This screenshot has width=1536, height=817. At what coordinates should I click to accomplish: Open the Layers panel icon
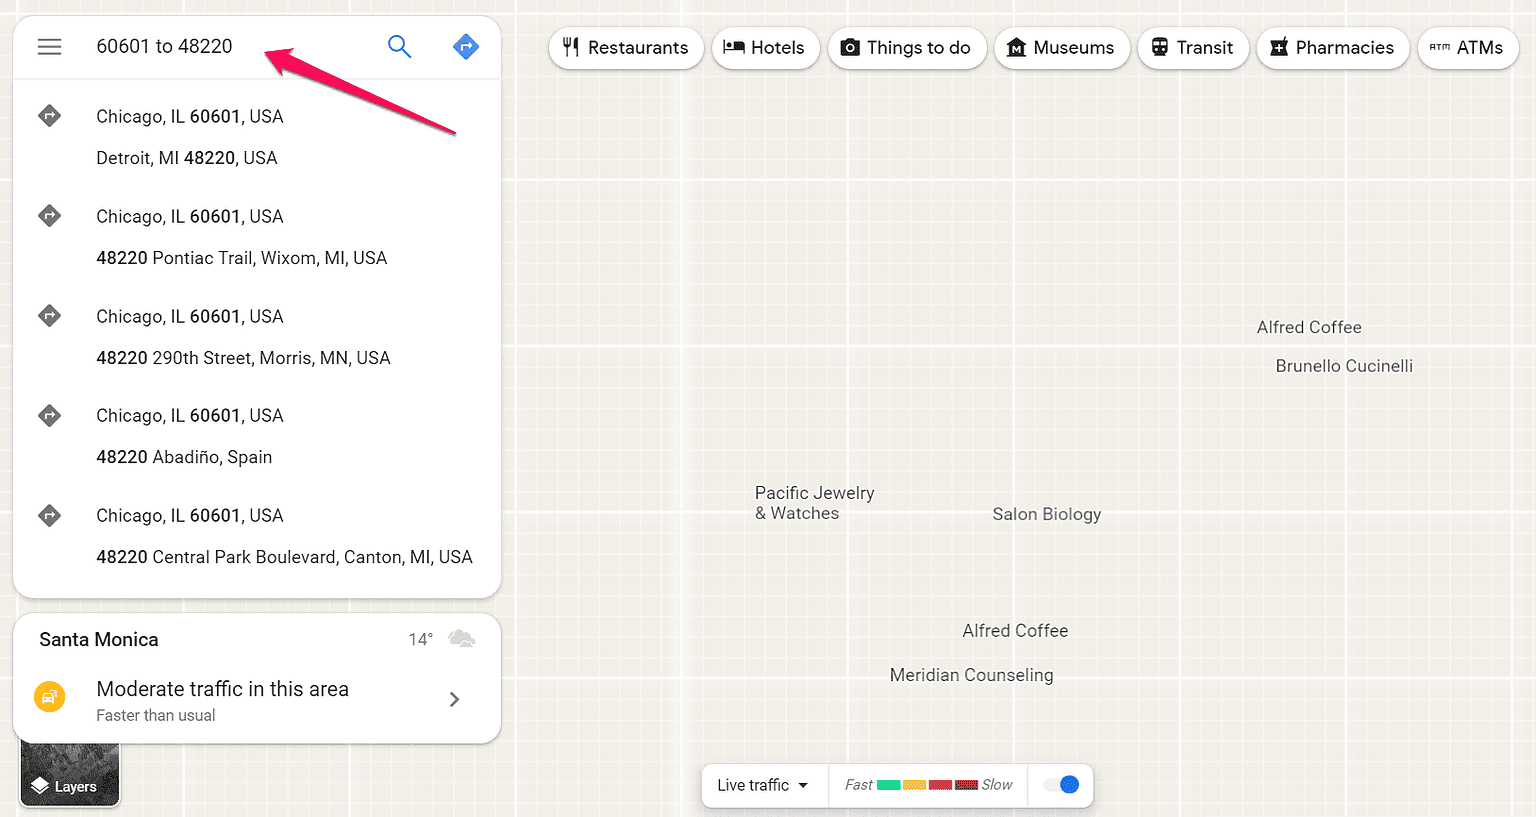pyautogui.click(x=40, y=786)
